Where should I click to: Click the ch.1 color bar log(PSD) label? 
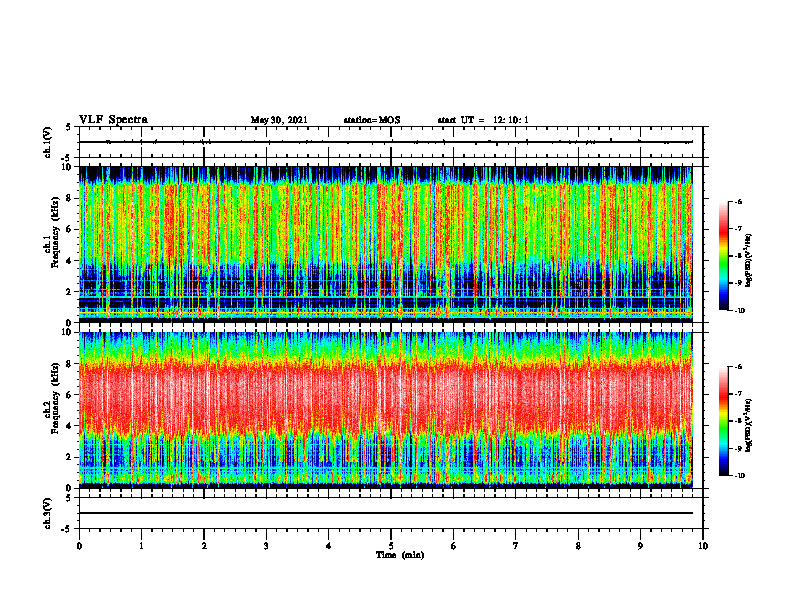point(749,260)
